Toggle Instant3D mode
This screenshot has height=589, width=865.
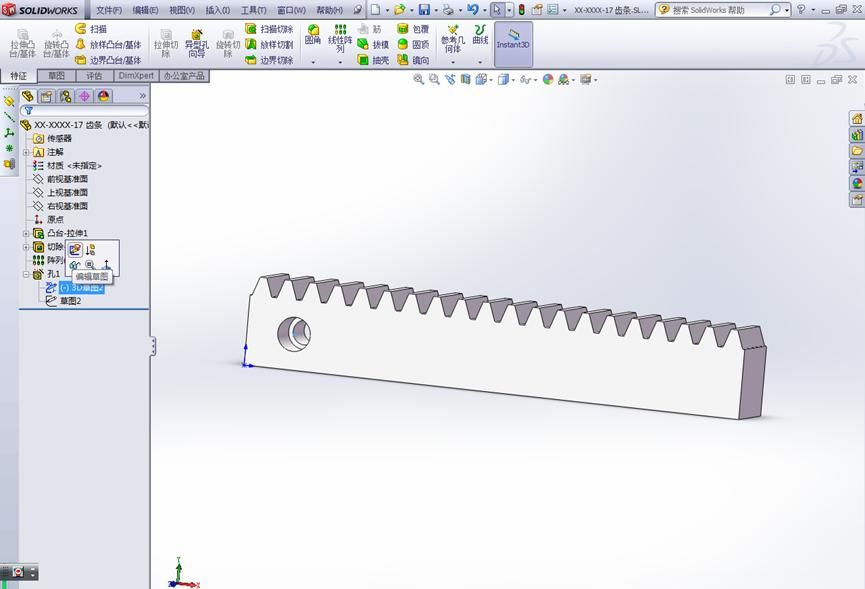[x=512, y=41]
